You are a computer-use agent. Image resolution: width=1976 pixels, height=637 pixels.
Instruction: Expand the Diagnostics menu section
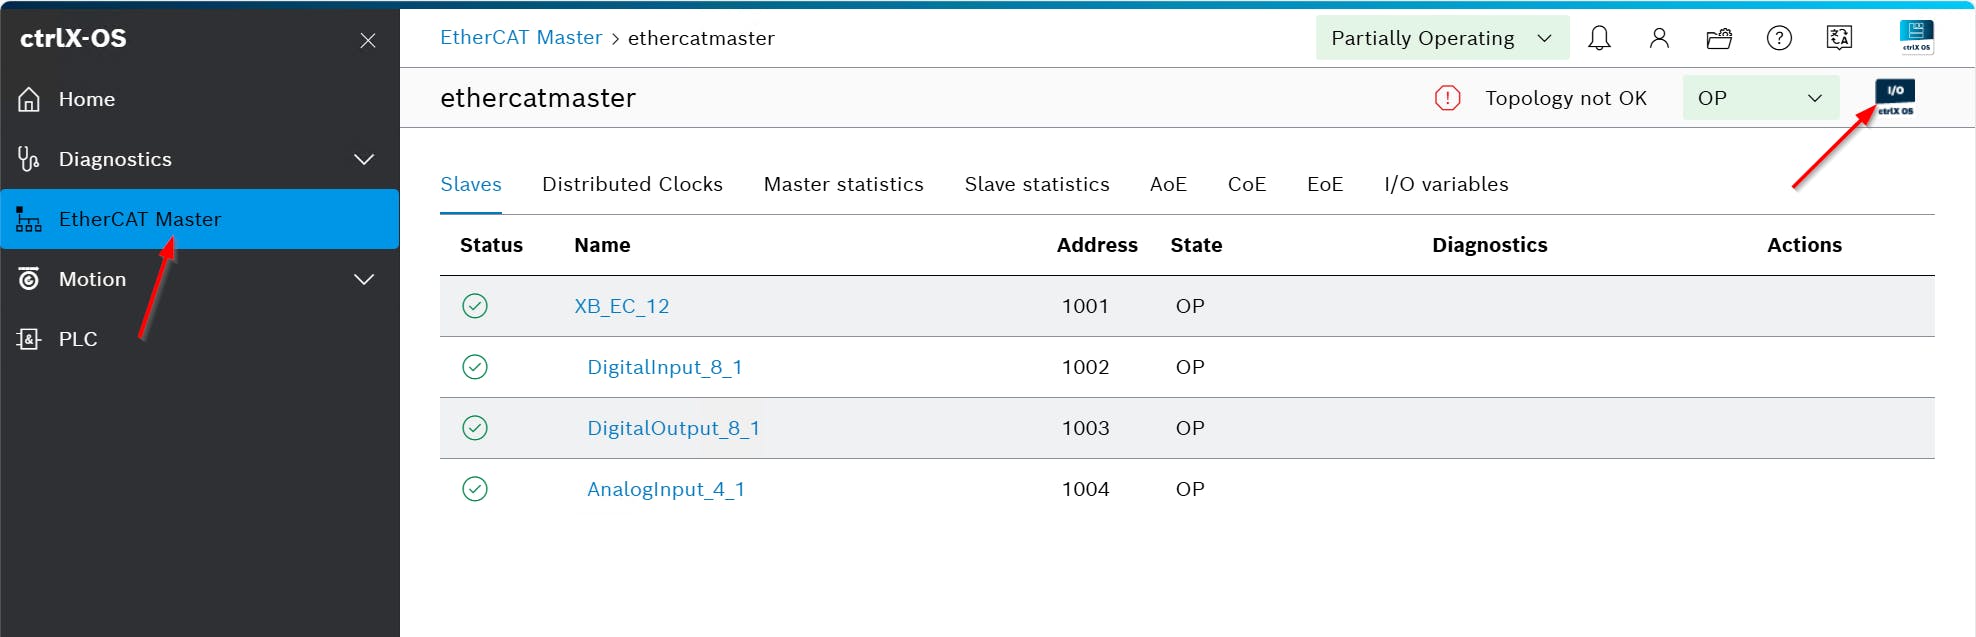364,159
